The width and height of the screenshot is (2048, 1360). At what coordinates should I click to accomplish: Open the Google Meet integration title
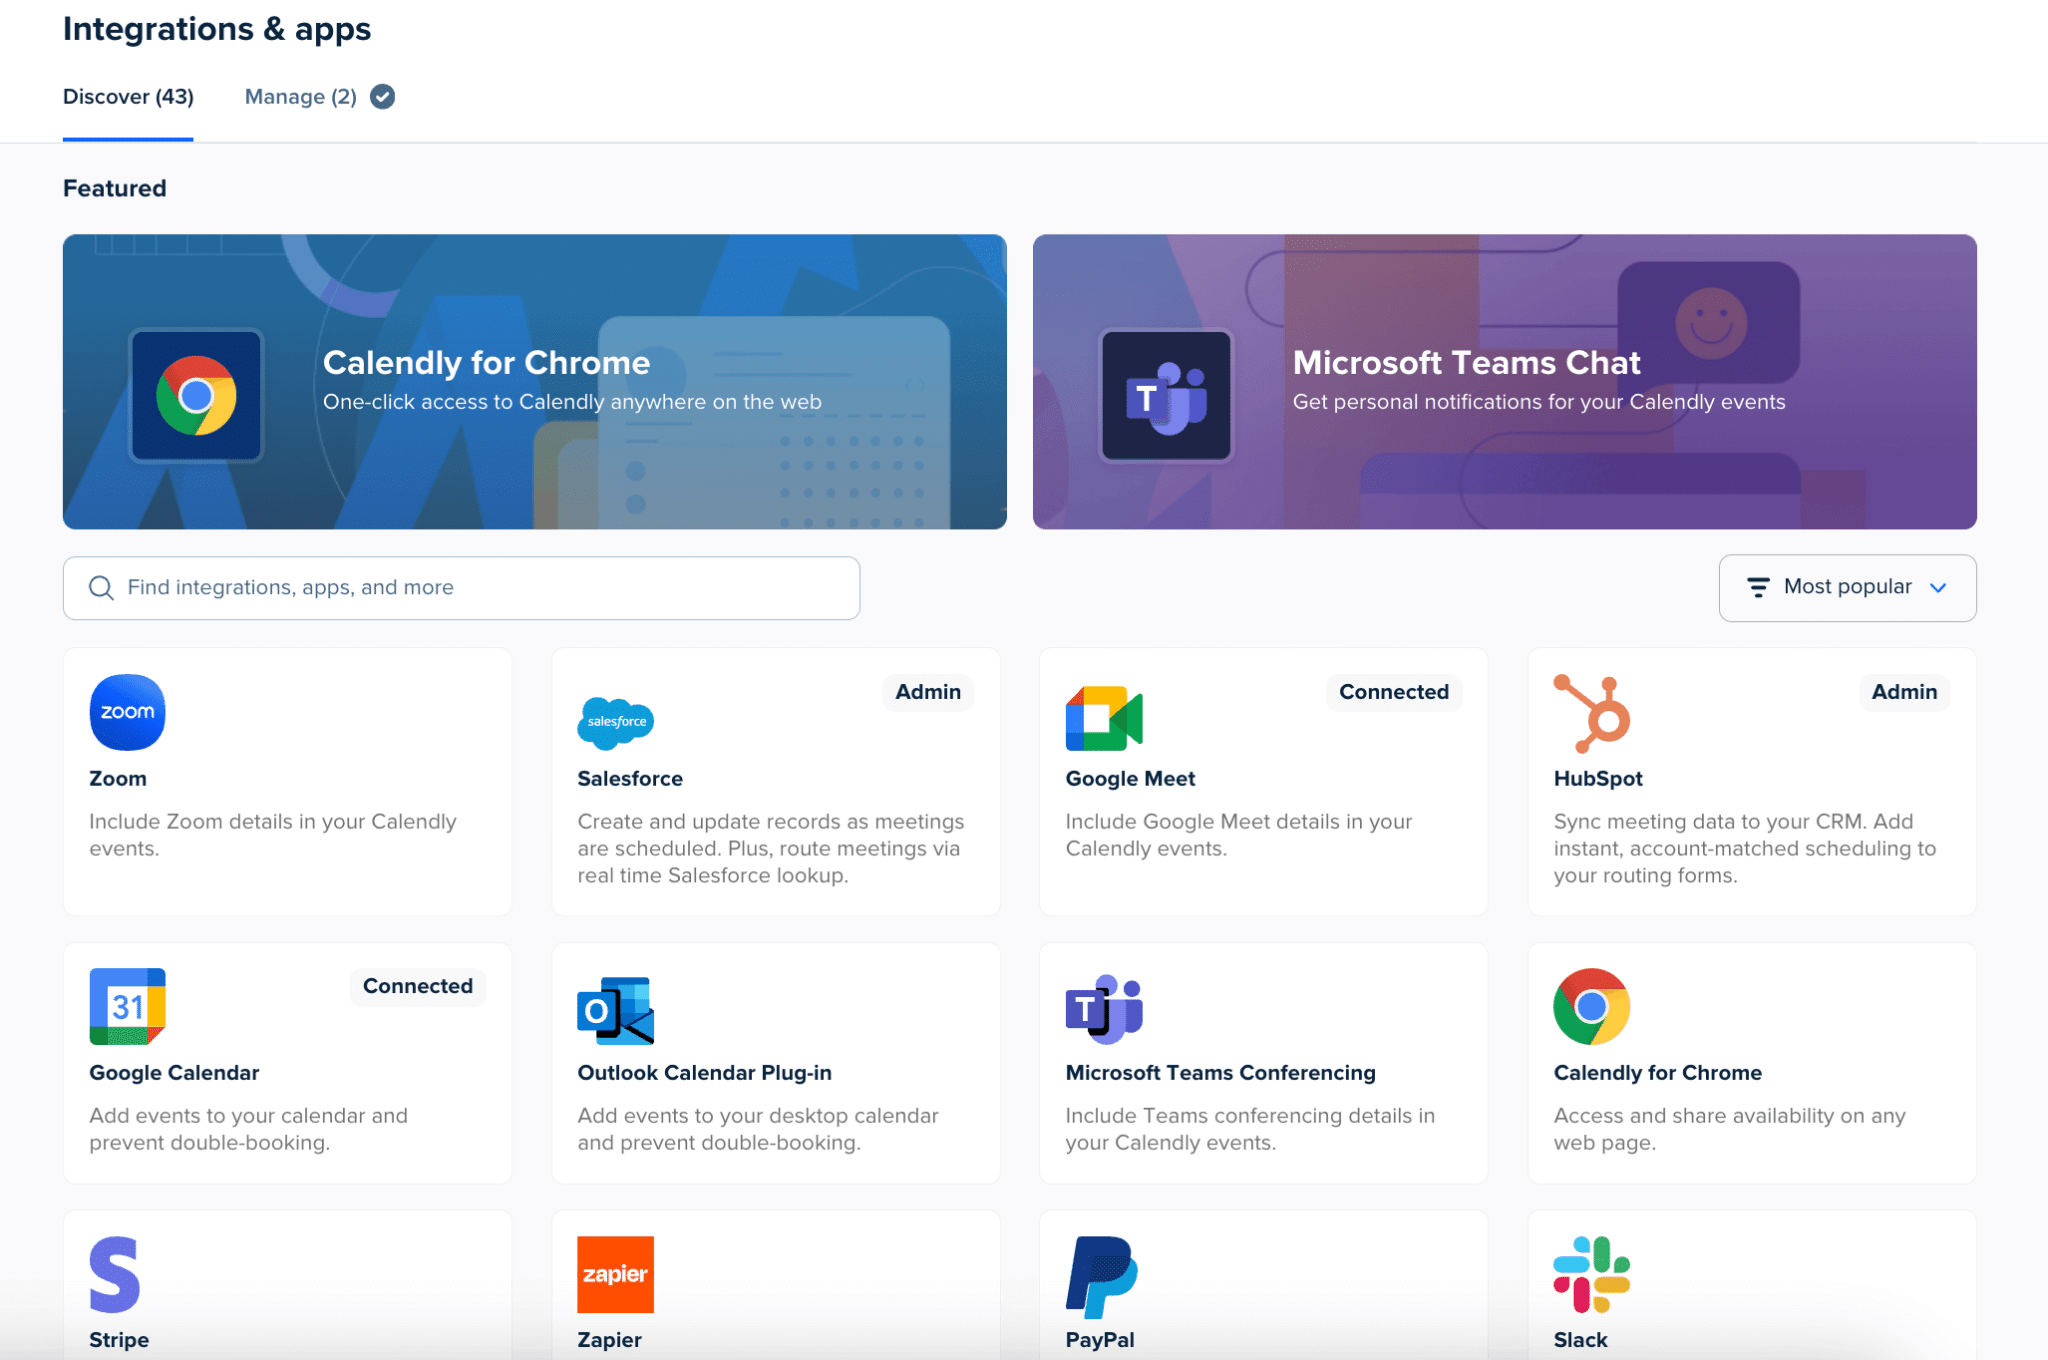pos(1130,778)
